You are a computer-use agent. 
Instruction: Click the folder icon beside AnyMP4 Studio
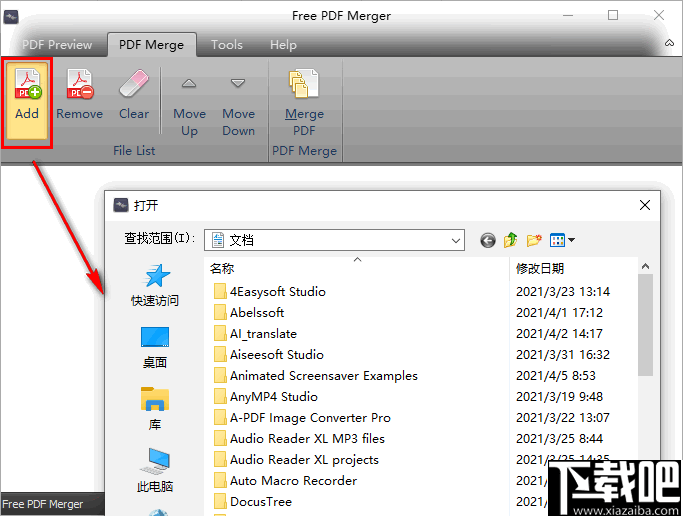pyautogui.click(x=220, y=396)
